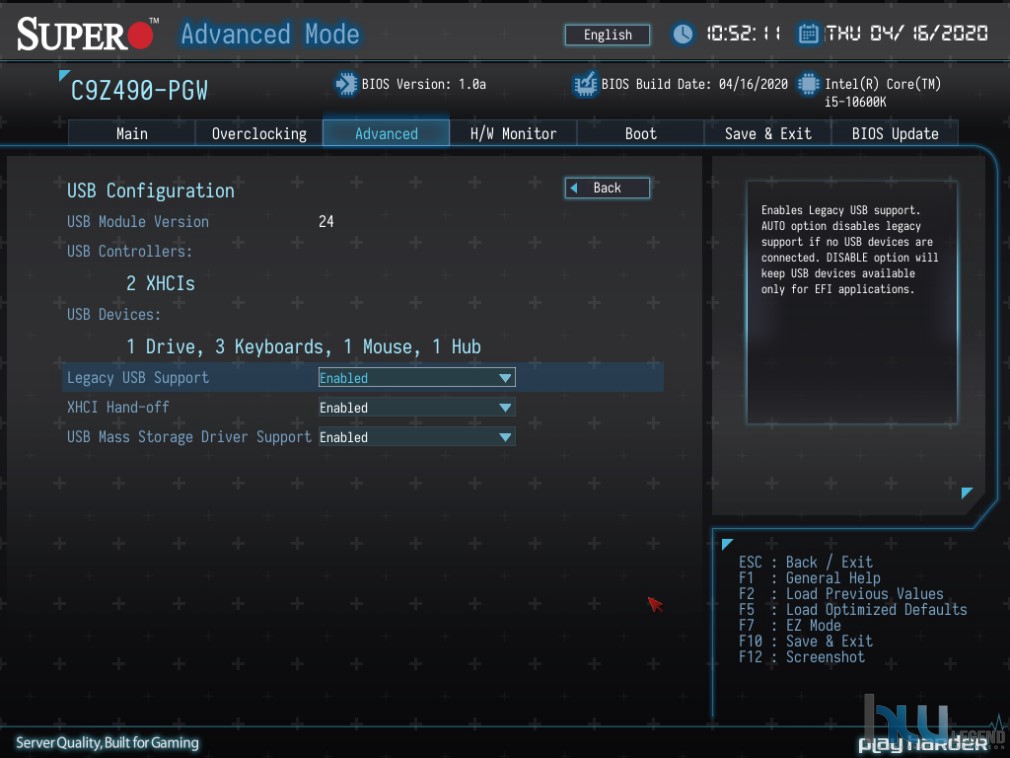Open the Save & Exit tab
Viewport: 1010px width, 758px height.
[x=768, y=133]
